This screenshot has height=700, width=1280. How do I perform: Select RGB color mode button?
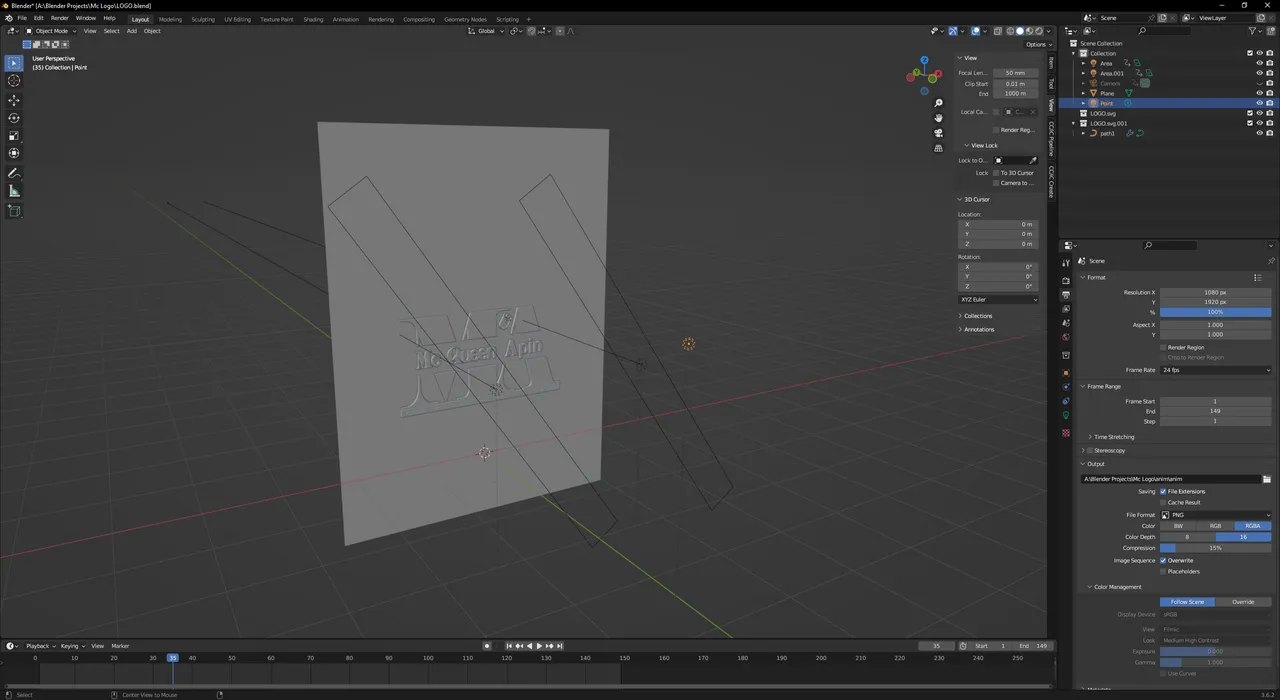click(1216, 526)
